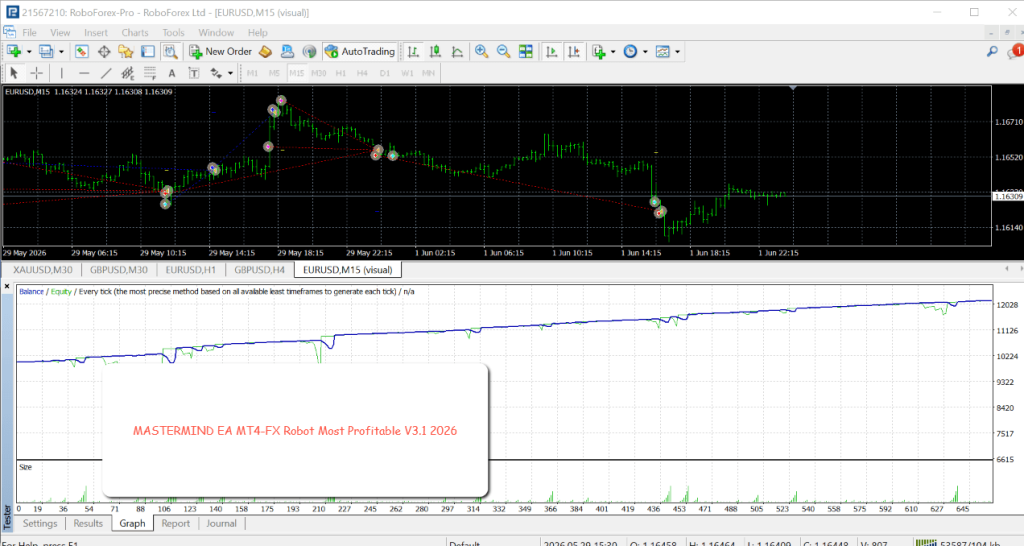The height and width of the screenshot is (546, 1024).
Task: Click the New Order button
Action: click(x=221, y=52)
